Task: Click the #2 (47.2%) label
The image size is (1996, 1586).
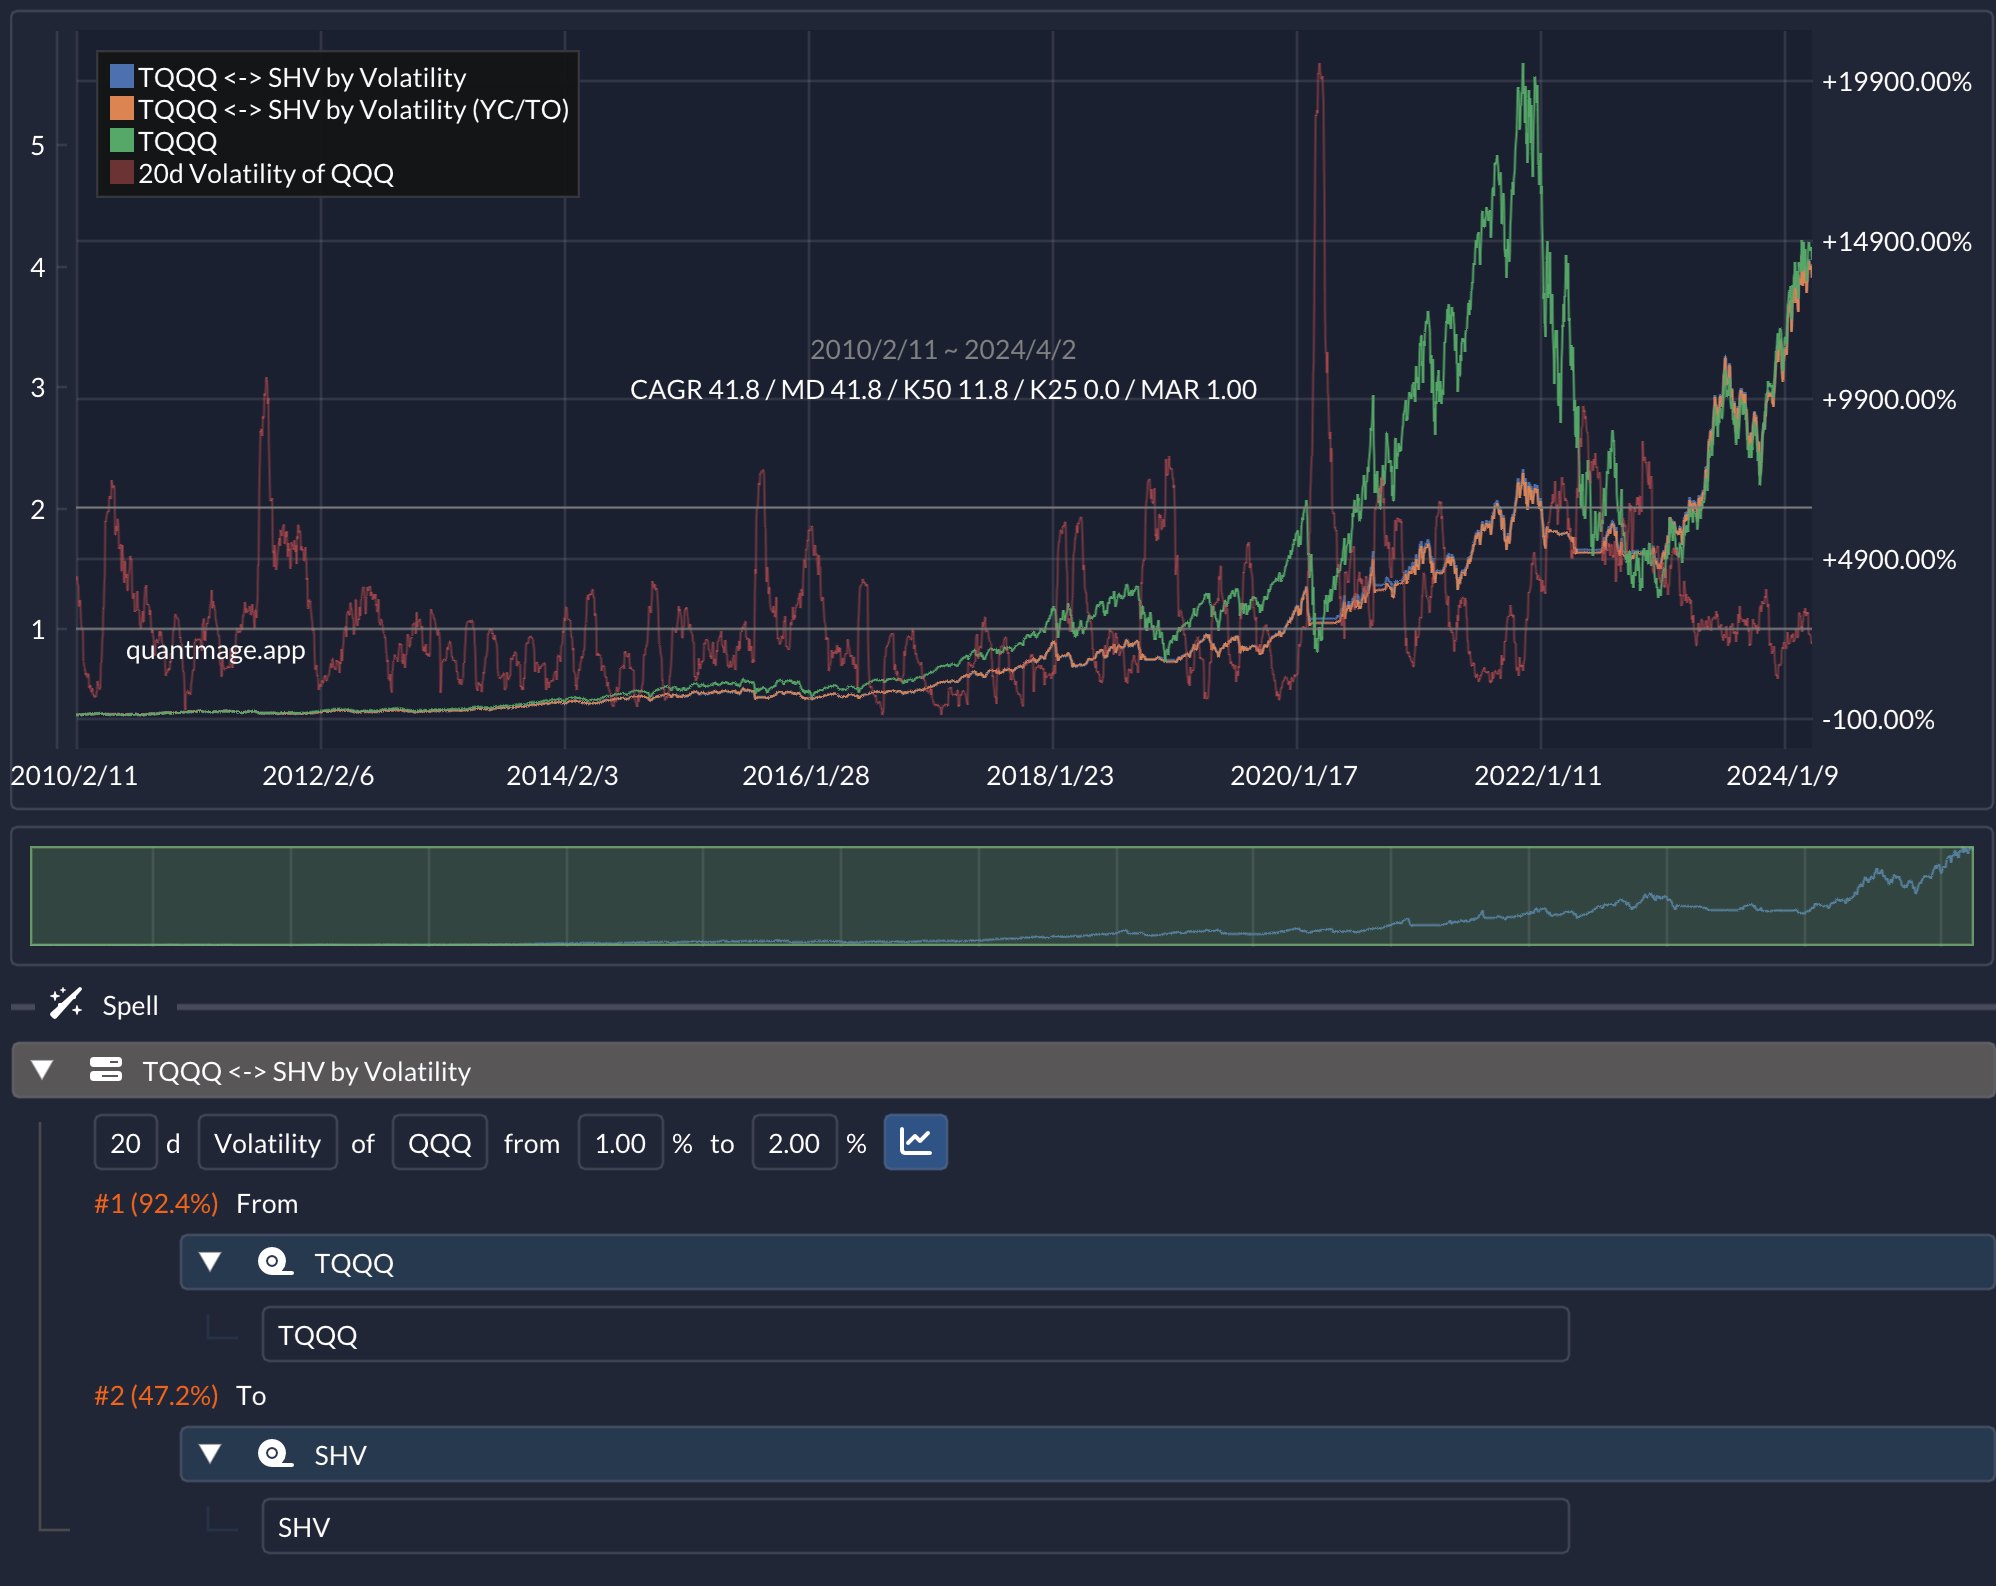Action: click(156, 1395)
